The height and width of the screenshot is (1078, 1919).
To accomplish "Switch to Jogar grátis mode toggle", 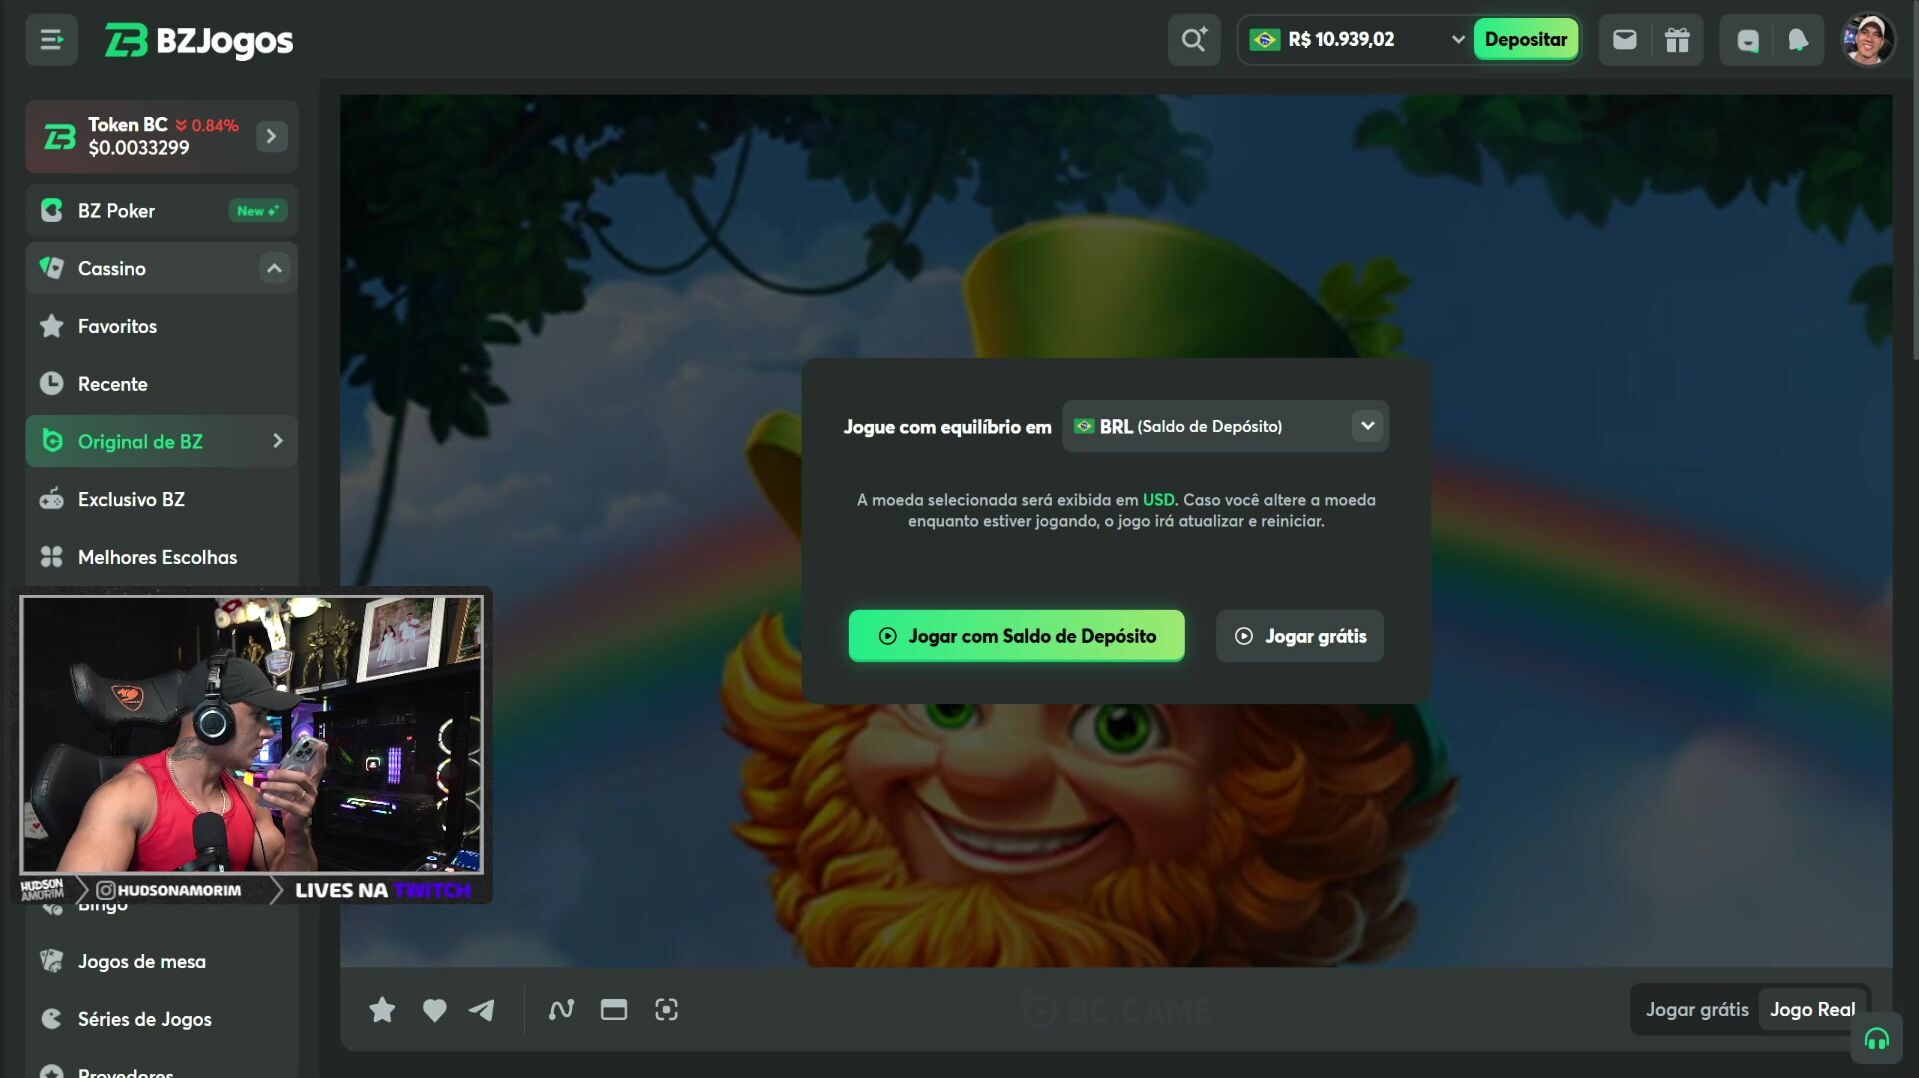I will click(1696, 1010).
